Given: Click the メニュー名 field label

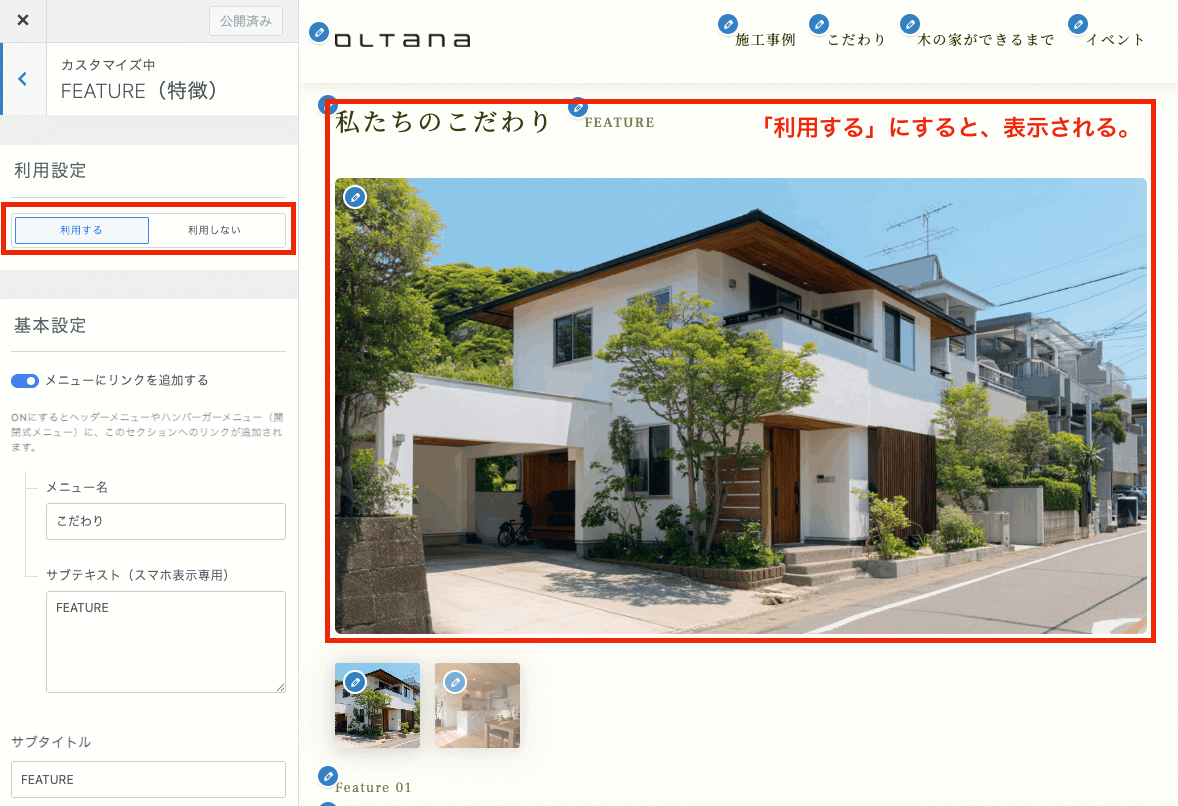Looking at the screenshot, I should (x=77, y=488).
